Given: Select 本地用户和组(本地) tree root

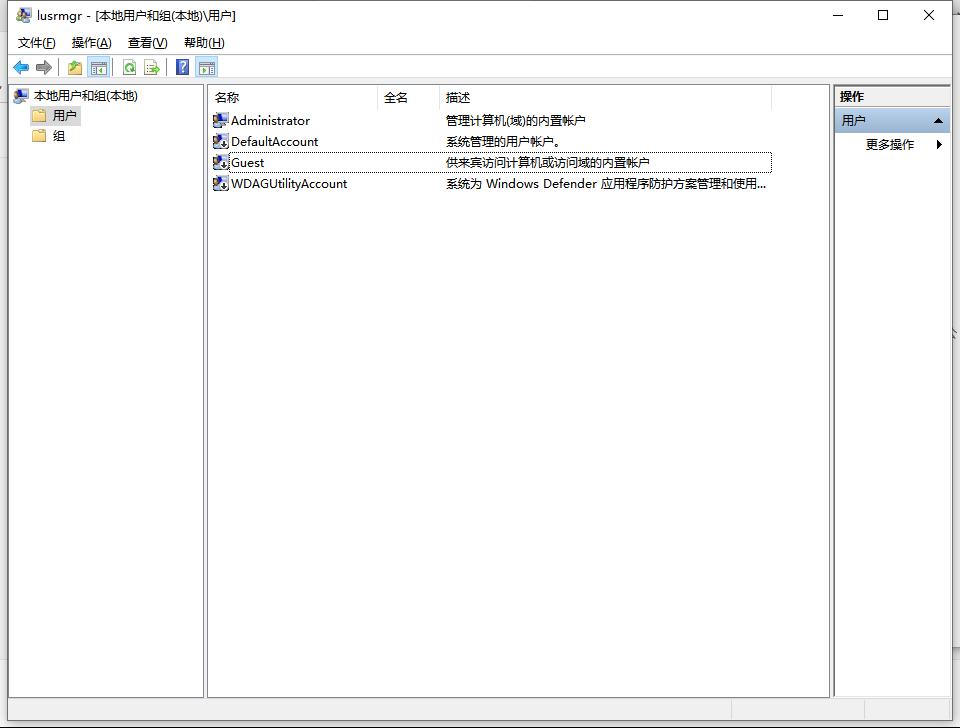Looking at the screenshot, I should tap(86, 96).
